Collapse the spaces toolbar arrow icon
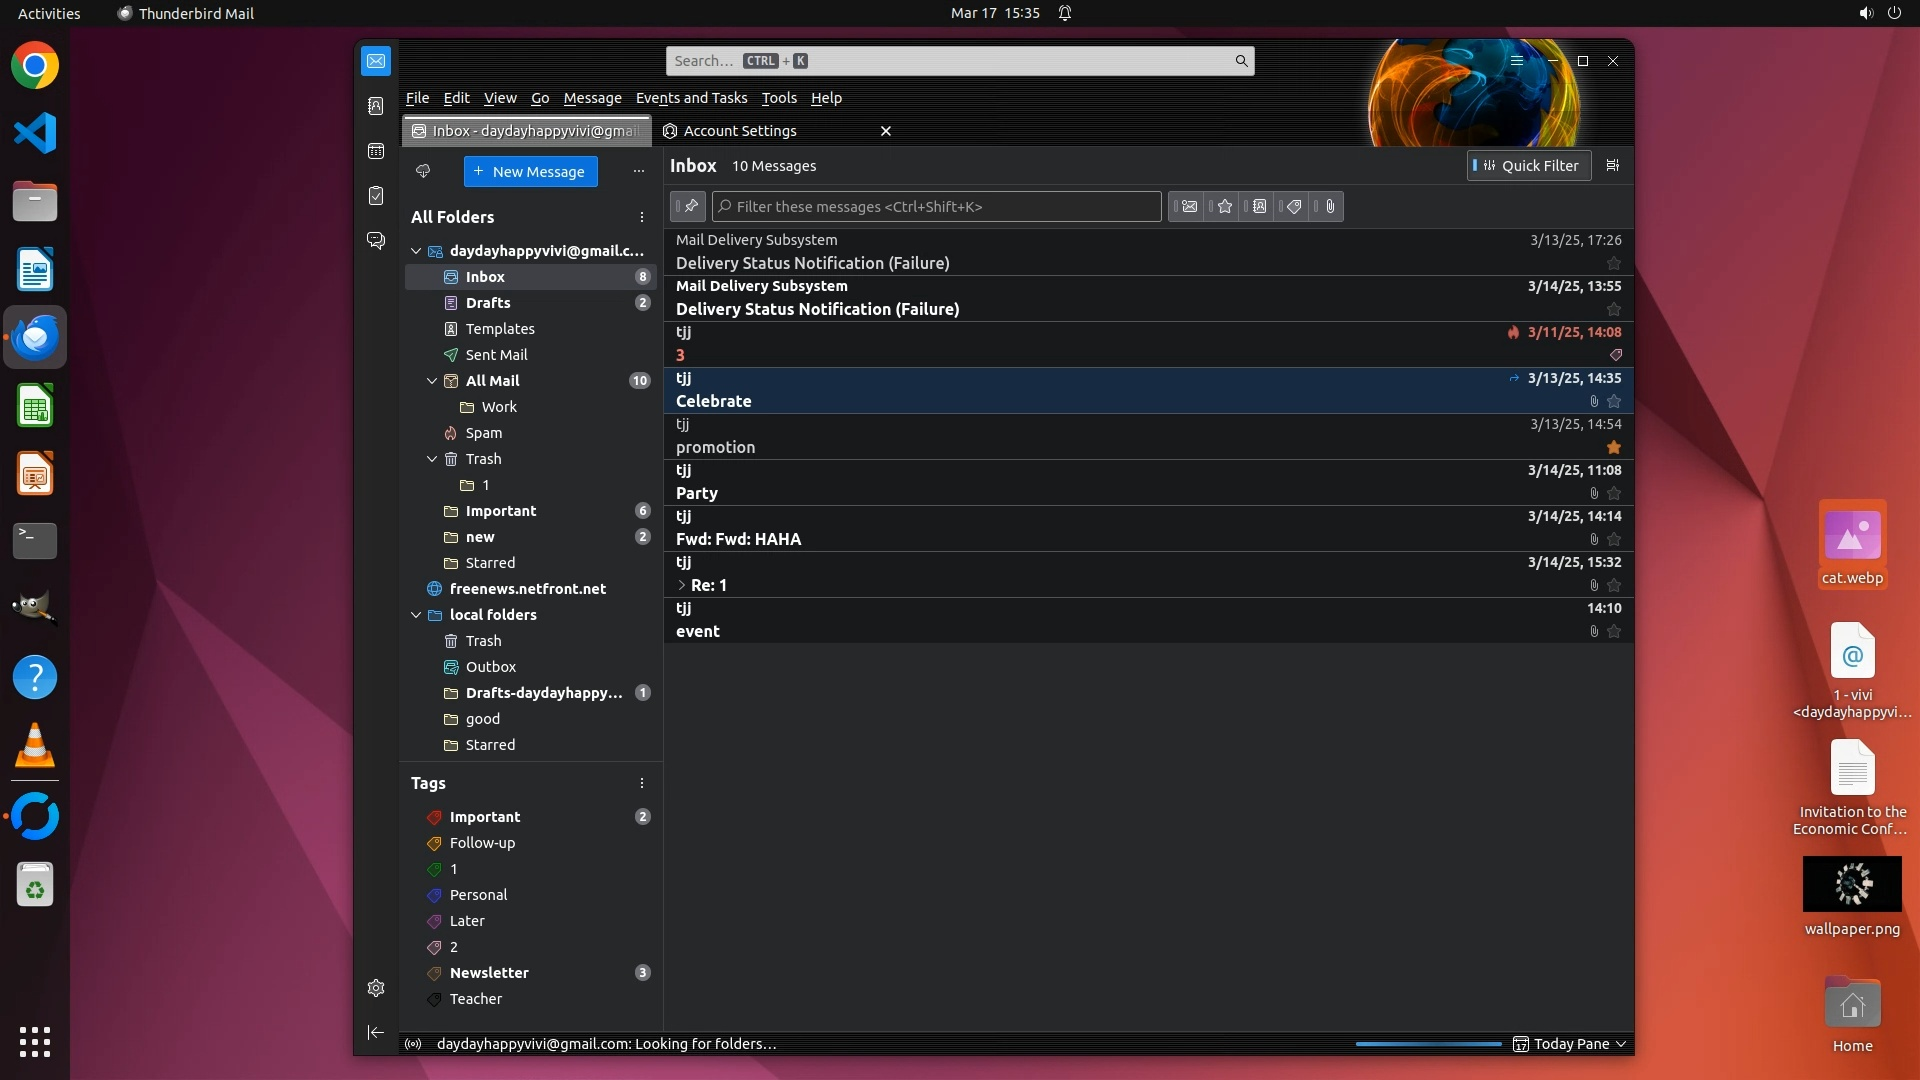1920x1080 pixels. click(x=376, y=1032)
